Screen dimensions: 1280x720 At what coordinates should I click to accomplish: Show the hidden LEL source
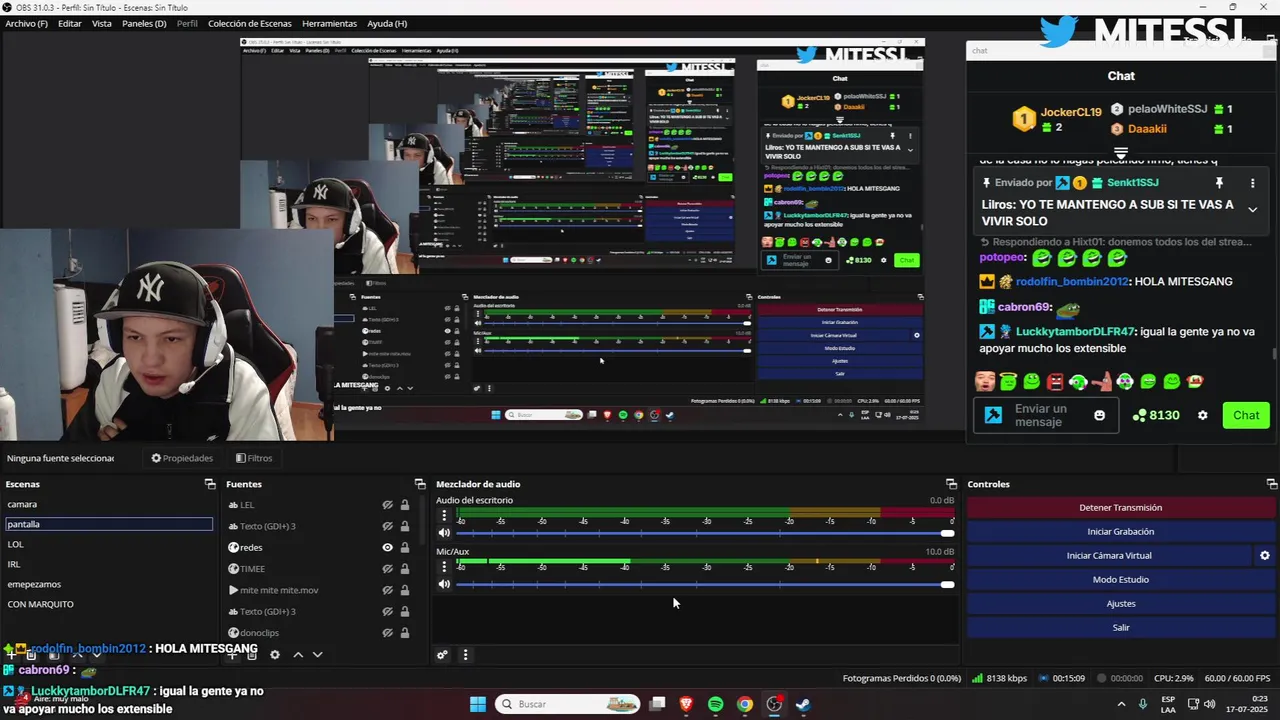(x=387, y=505)
